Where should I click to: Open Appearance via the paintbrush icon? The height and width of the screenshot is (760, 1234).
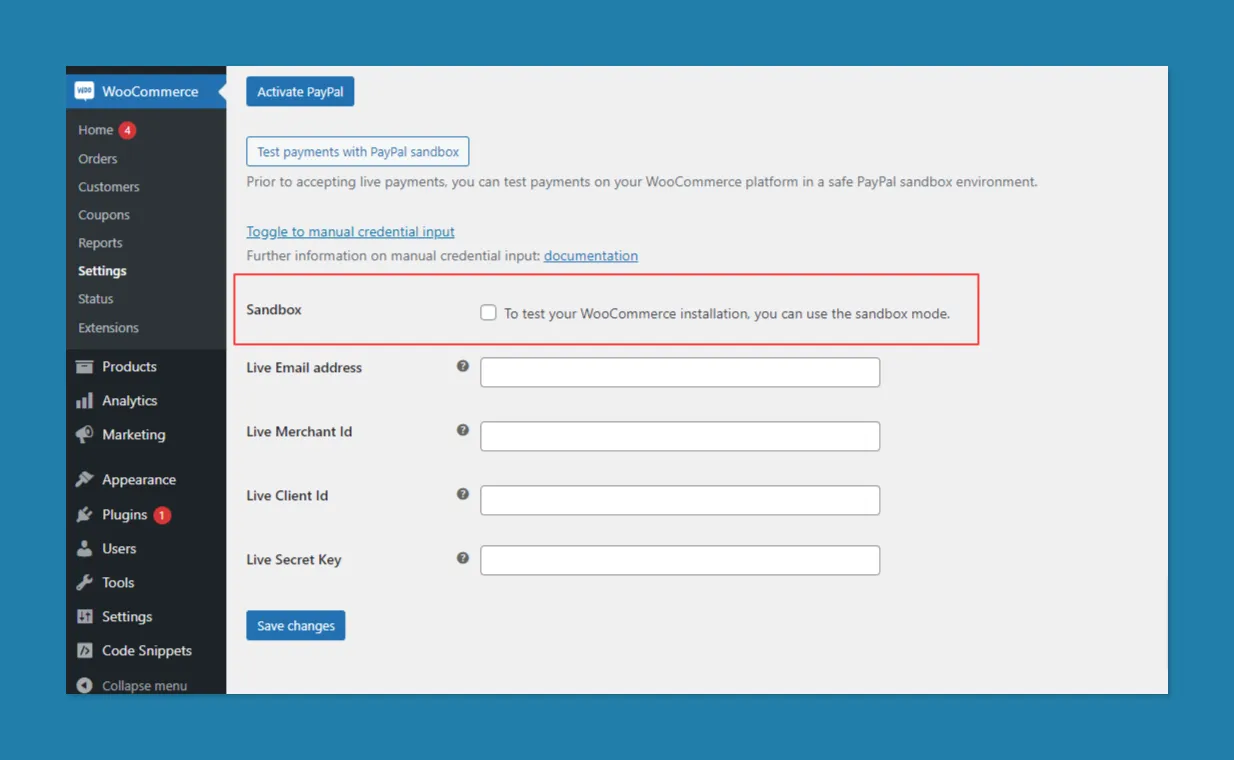tap(85, 480)
